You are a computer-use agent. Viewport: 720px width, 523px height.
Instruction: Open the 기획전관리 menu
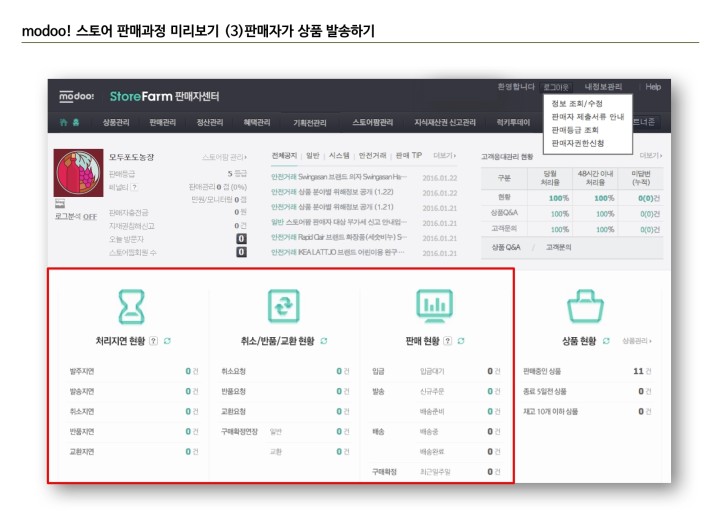pyautogui.click(x=310, y=123)
